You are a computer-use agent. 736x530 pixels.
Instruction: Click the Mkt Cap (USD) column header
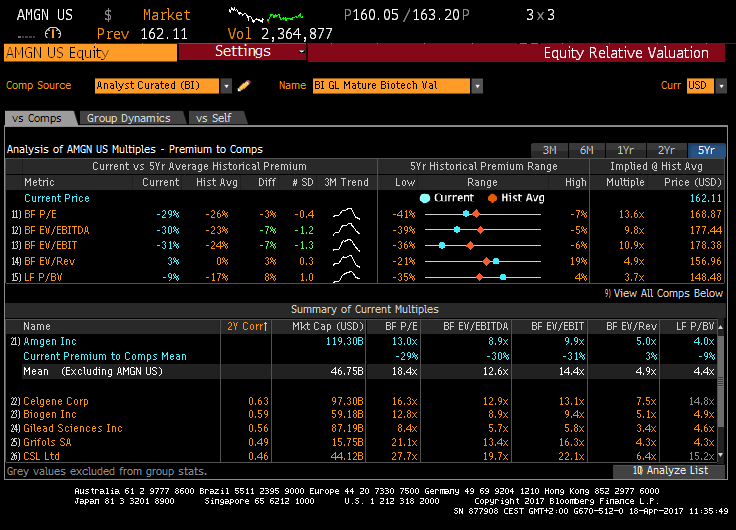328,326
